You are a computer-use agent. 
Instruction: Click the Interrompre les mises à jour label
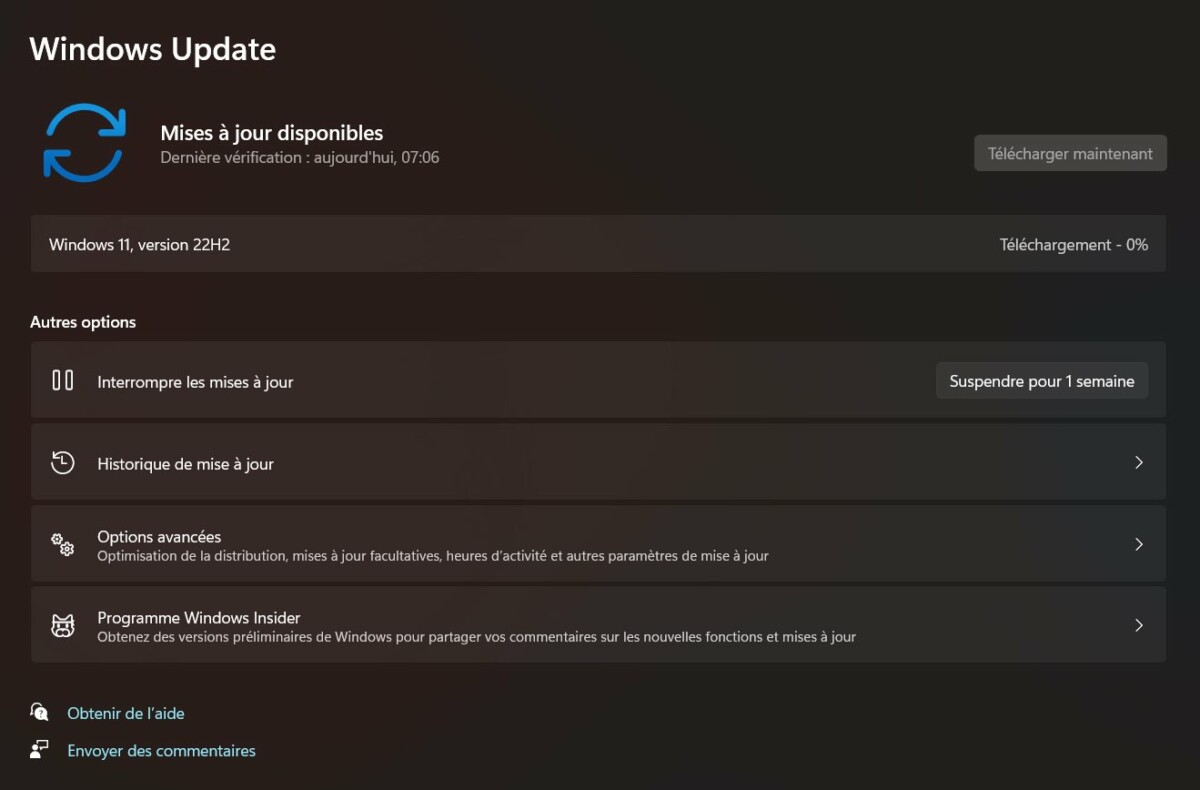tap(195, 382)
